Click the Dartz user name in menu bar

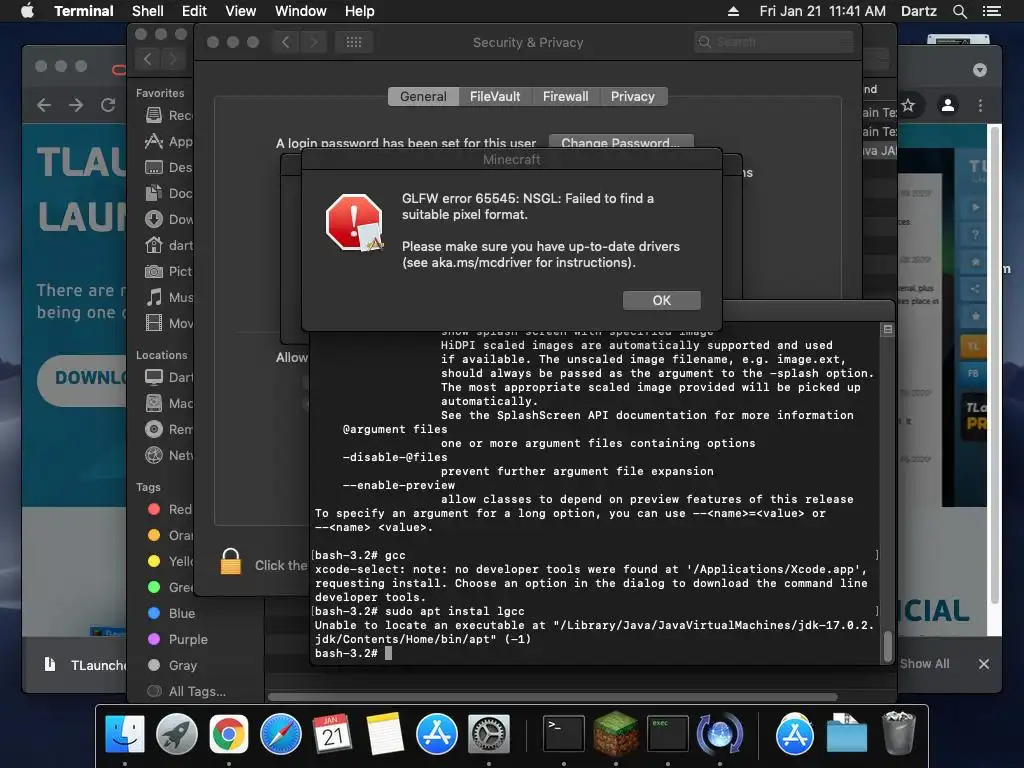[918, 11]
